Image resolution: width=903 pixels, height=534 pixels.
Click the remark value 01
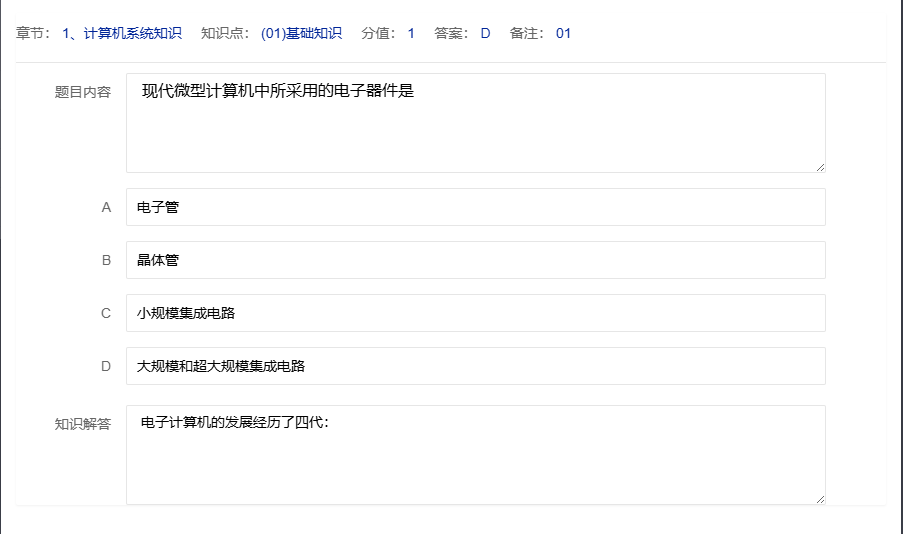click(x=563, y=33)
